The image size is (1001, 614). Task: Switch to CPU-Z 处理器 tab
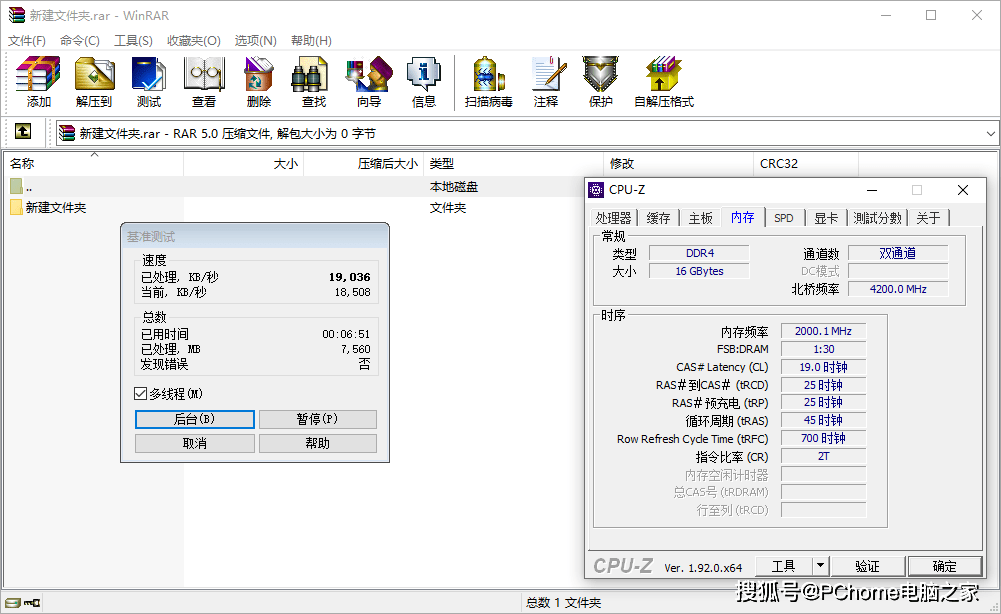(613, 218)
